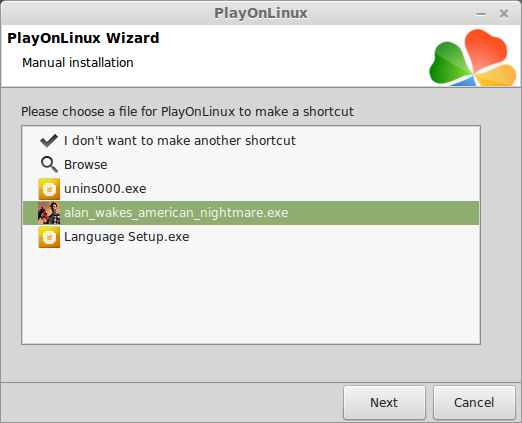Click the PlayOnLinux clover logo

[x=473, y=57]
